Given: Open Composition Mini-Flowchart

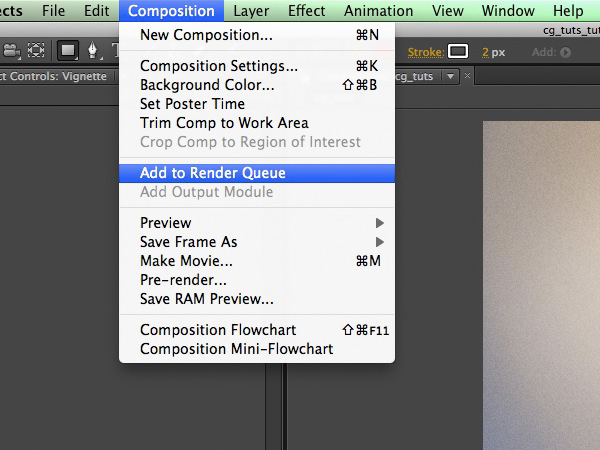Looking at the screenshot, I should click(257, 349).
